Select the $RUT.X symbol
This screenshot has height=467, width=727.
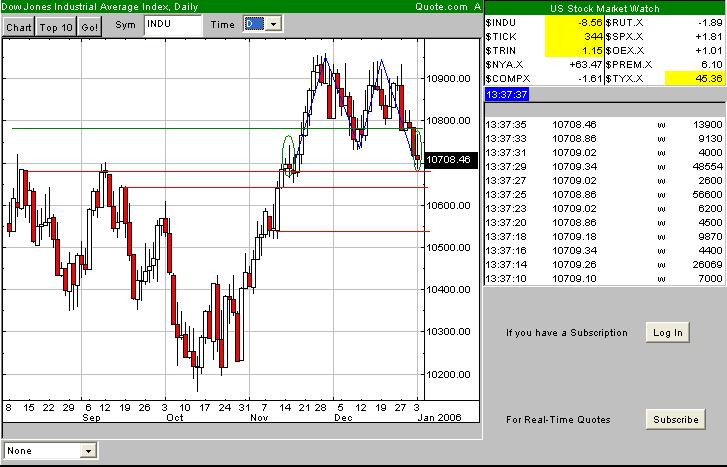click(x=624, y=23)
